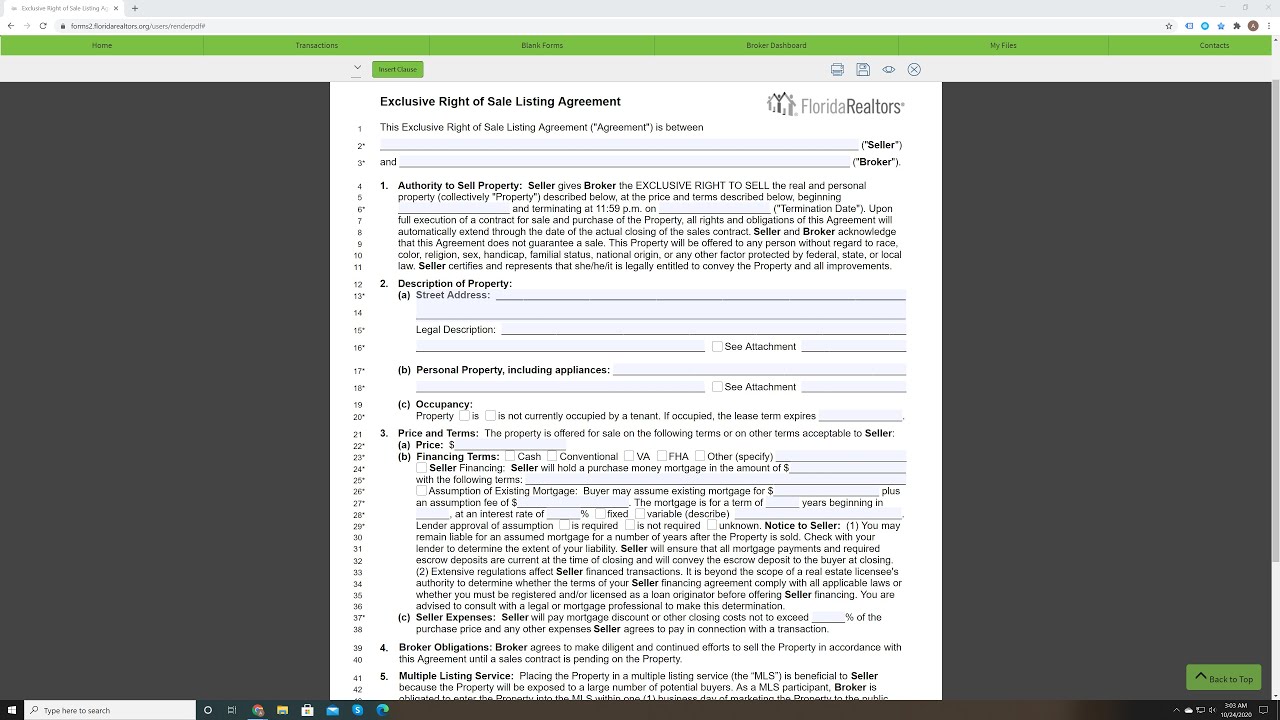Click the Windows taskbar search box
The width and height of the screenshot is (1280, 720).
pos(109,710)
